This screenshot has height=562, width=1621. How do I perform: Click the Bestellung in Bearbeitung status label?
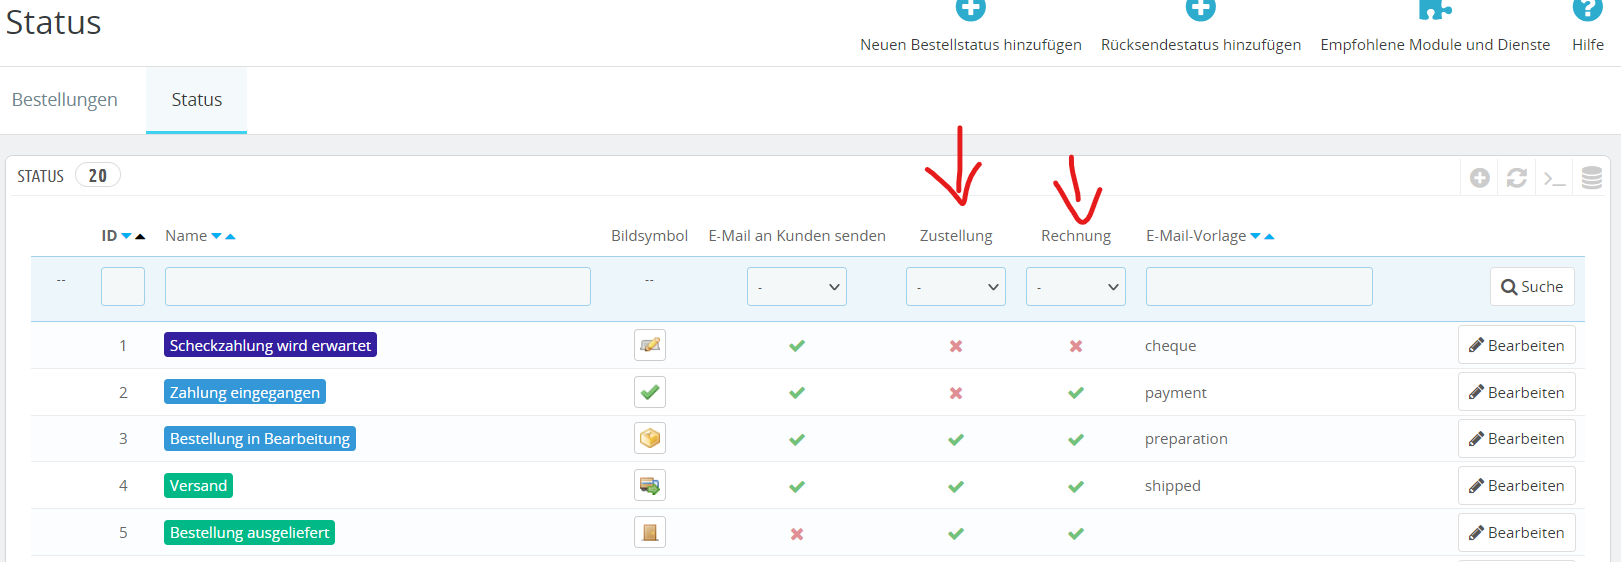(x=260, y=438)
